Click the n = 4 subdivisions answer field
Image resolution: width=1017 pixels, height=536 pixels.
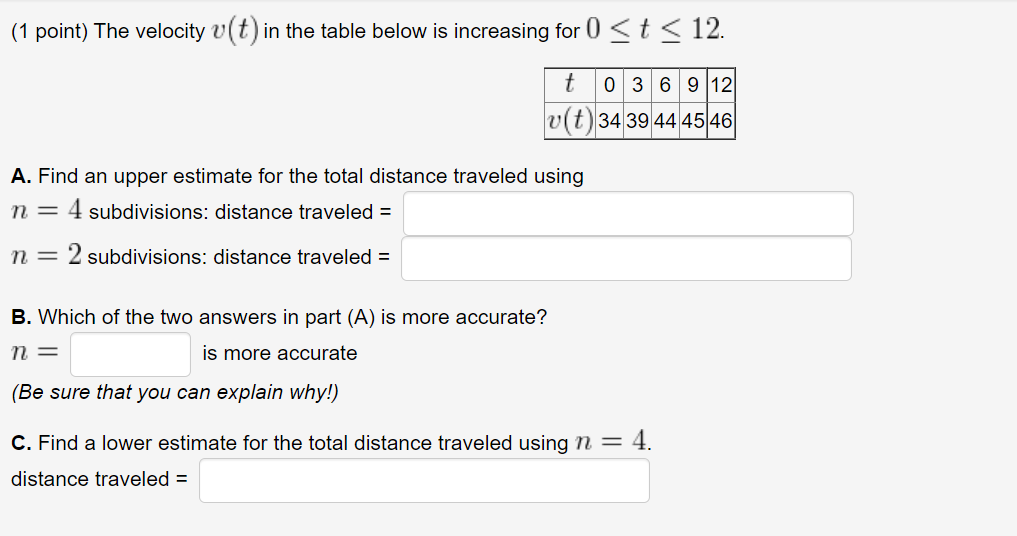pos(628,213)
